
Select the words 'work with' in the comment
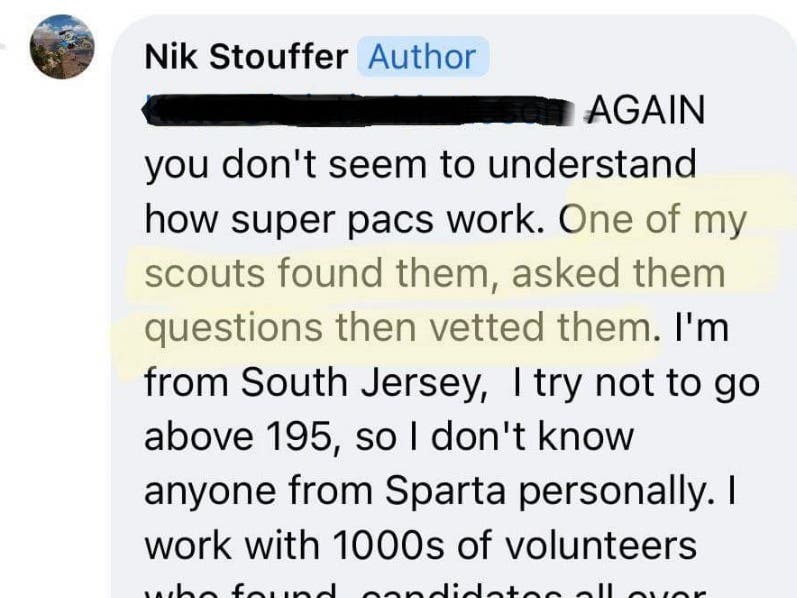click(x=232, y=545)
